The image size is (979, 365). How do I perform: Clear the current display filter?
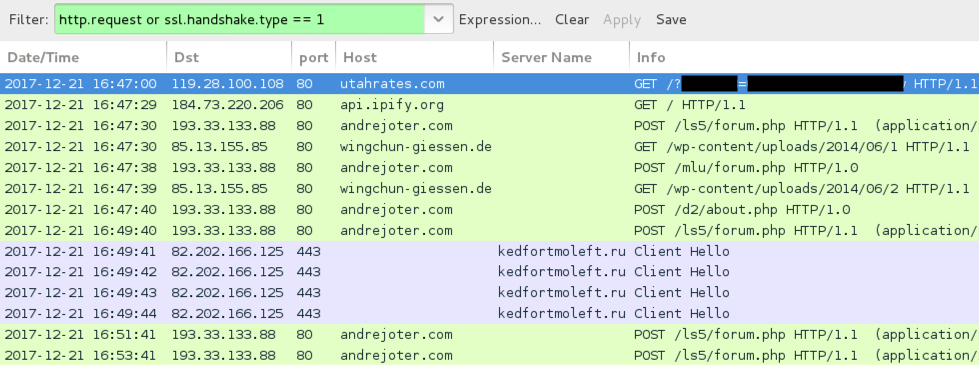point(572,19)
